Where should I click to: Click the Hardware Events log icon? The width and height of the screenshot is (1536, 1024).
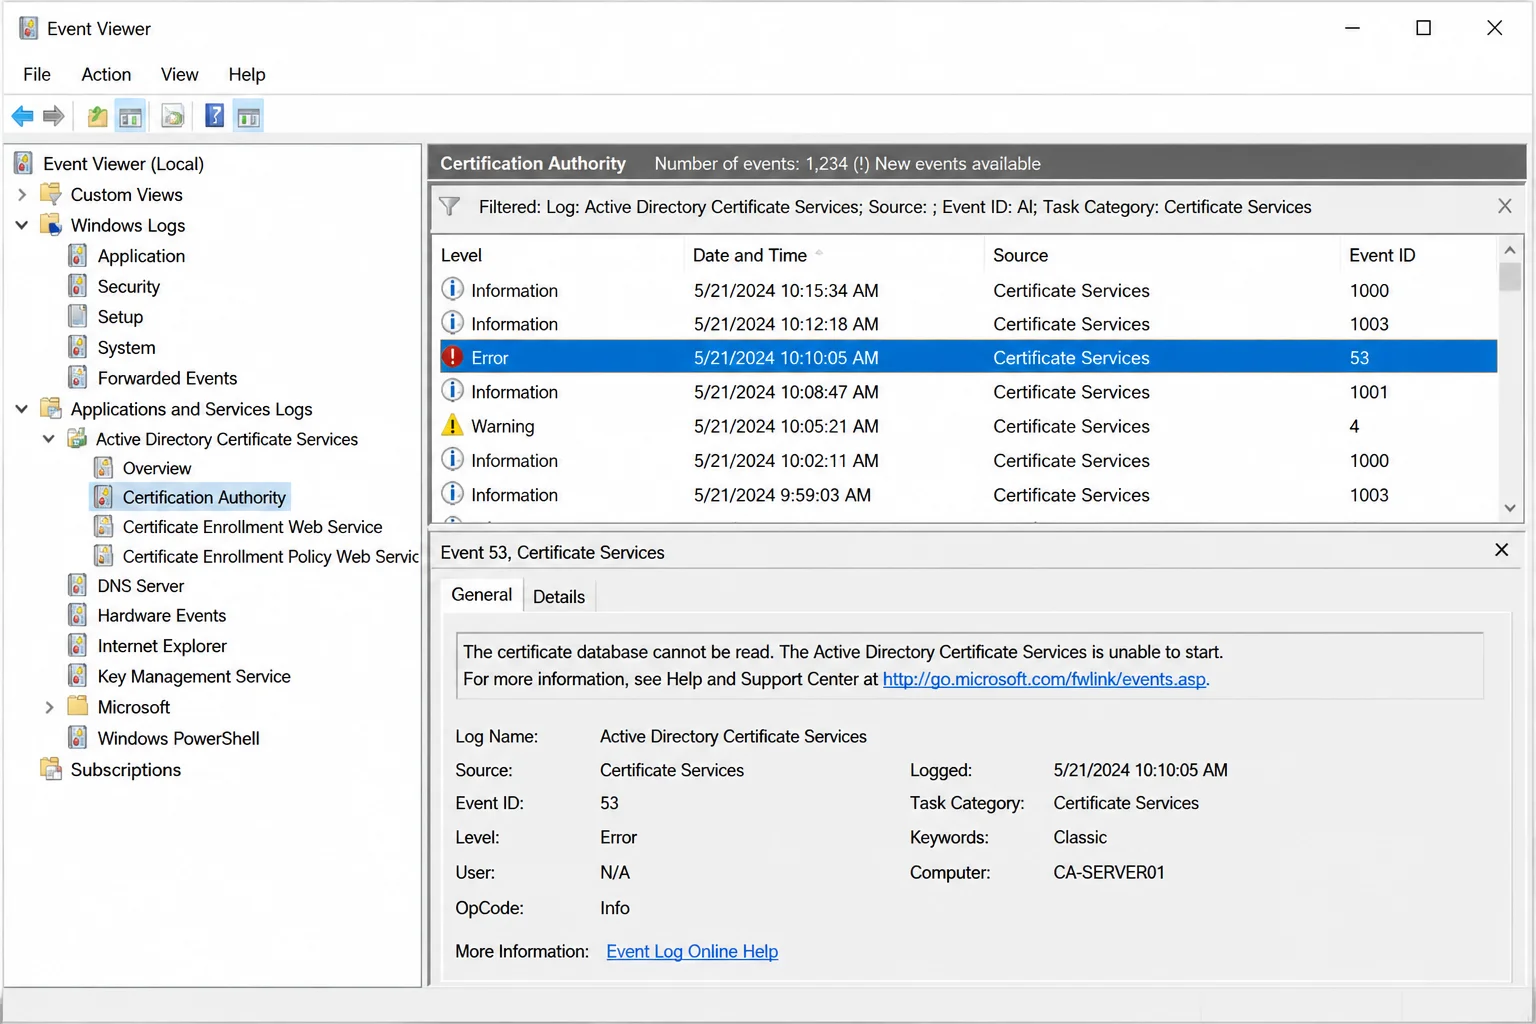(78, 615)
